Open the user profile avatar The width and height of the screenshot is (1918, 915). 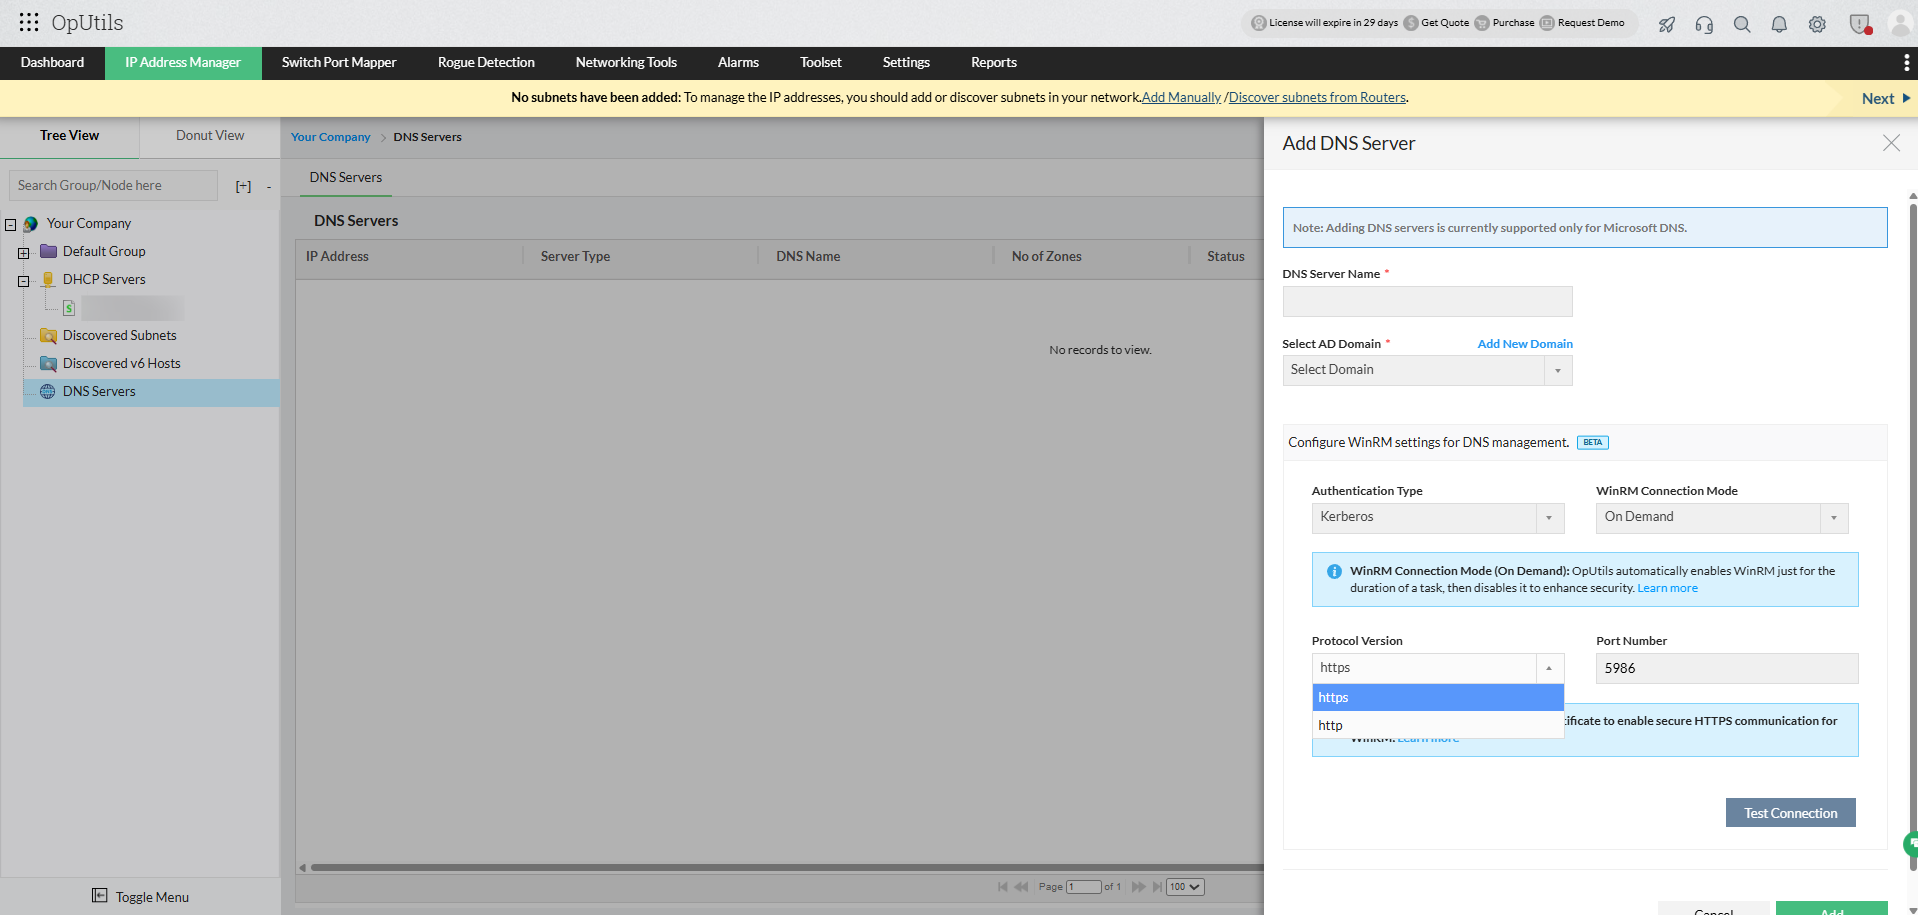pyautogui.click(x=1900, y=24)
